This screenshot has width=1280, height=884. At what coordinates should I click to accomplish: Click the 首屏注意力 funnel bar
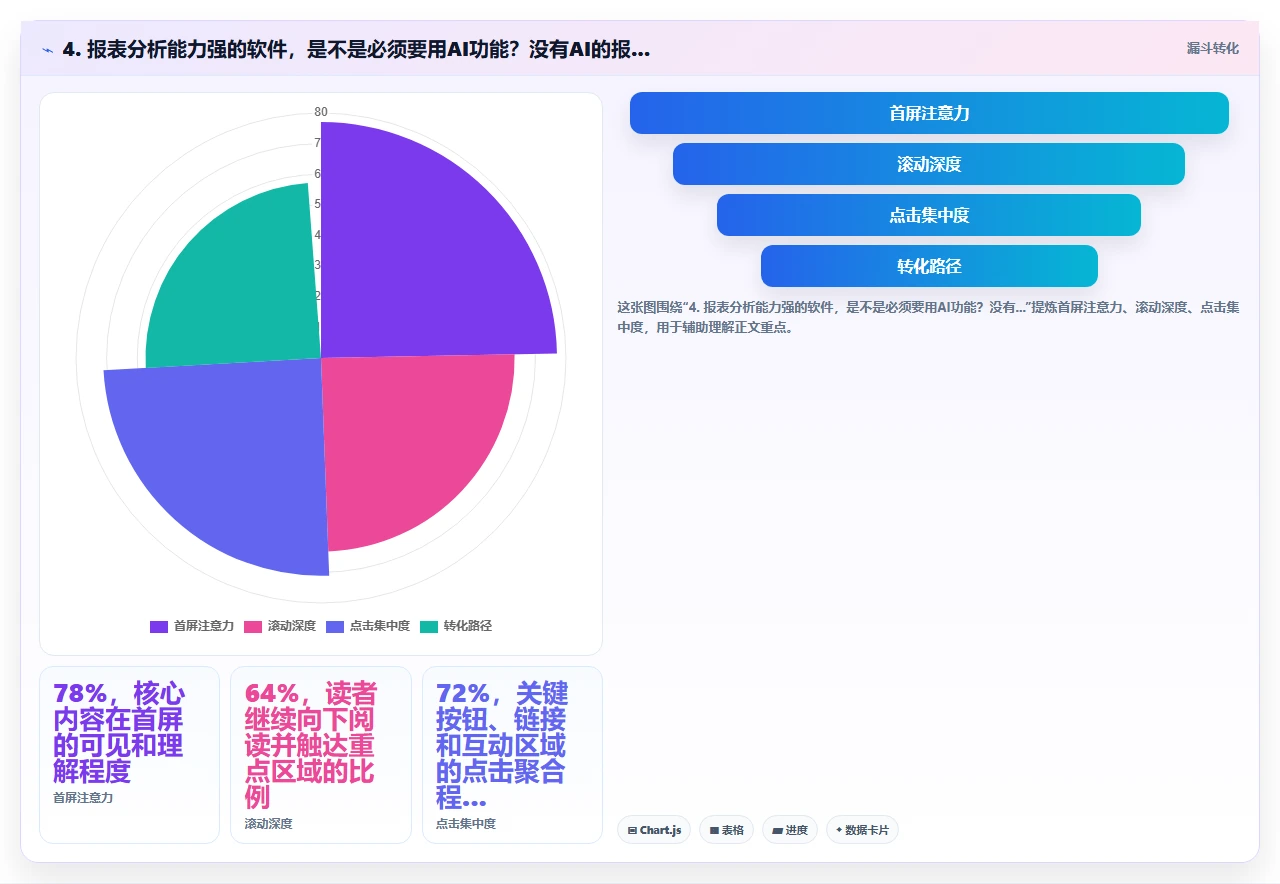click(929, 113)
